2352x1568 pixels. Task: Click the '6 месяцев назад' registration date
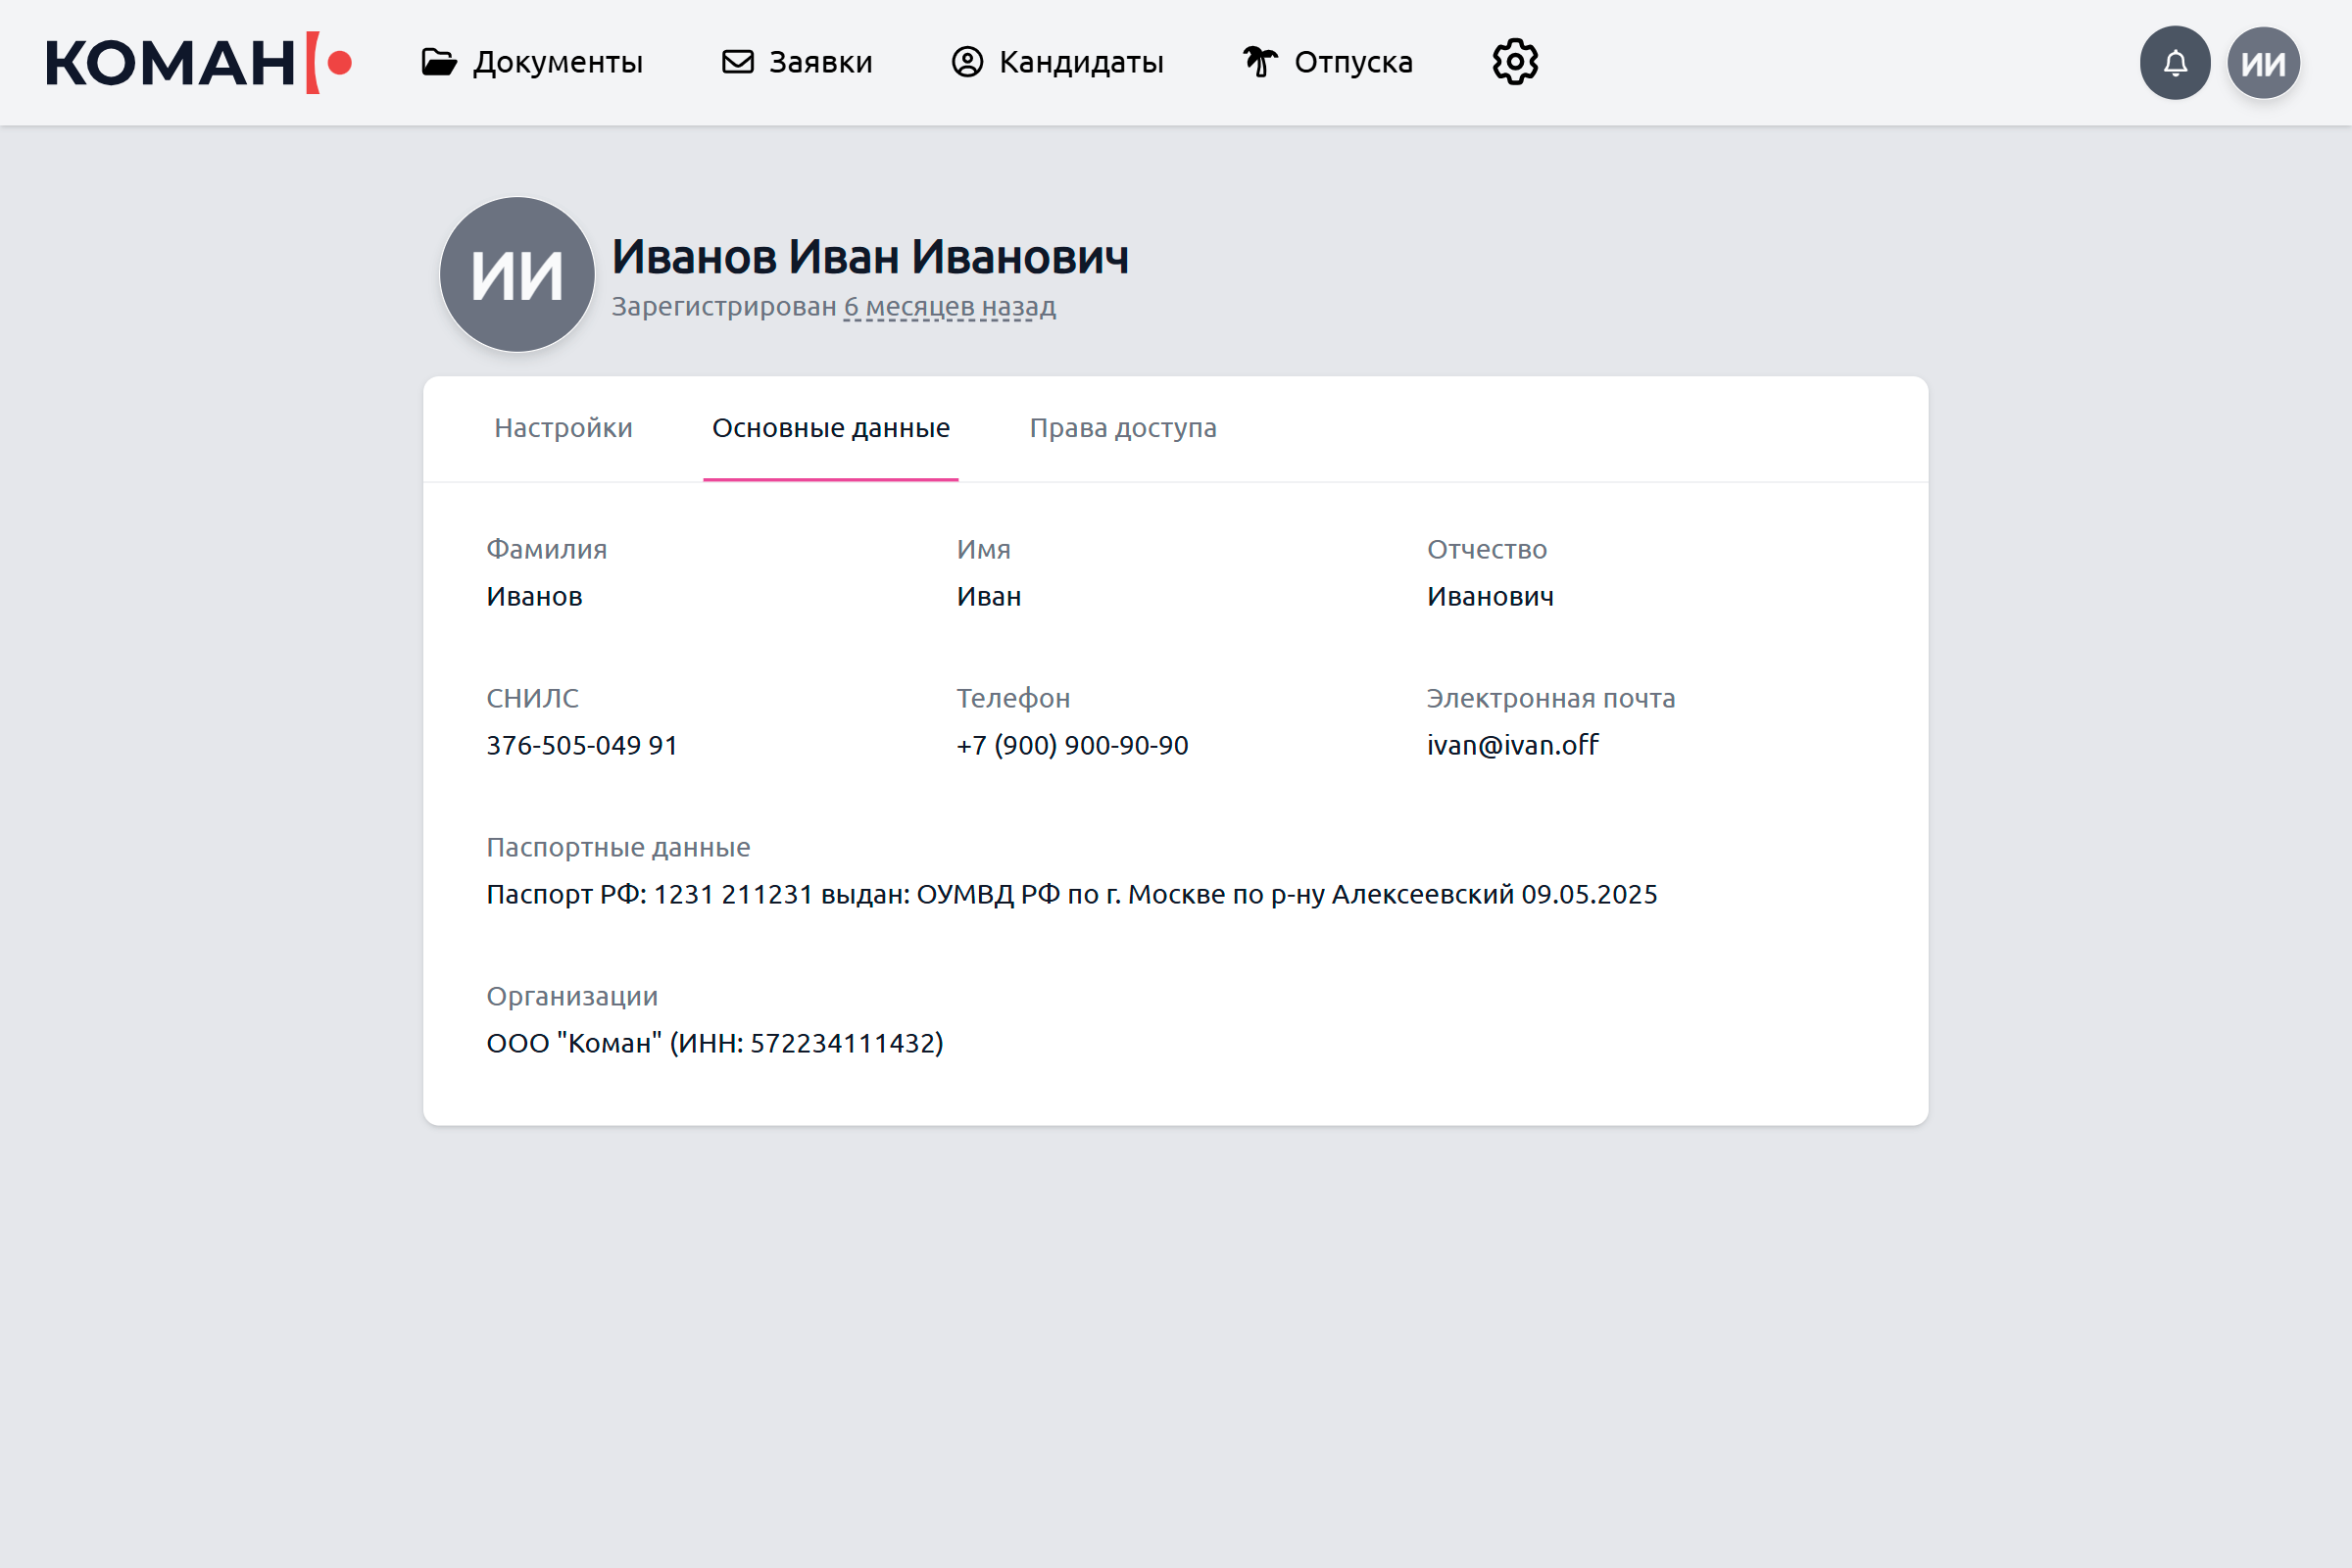949,307
